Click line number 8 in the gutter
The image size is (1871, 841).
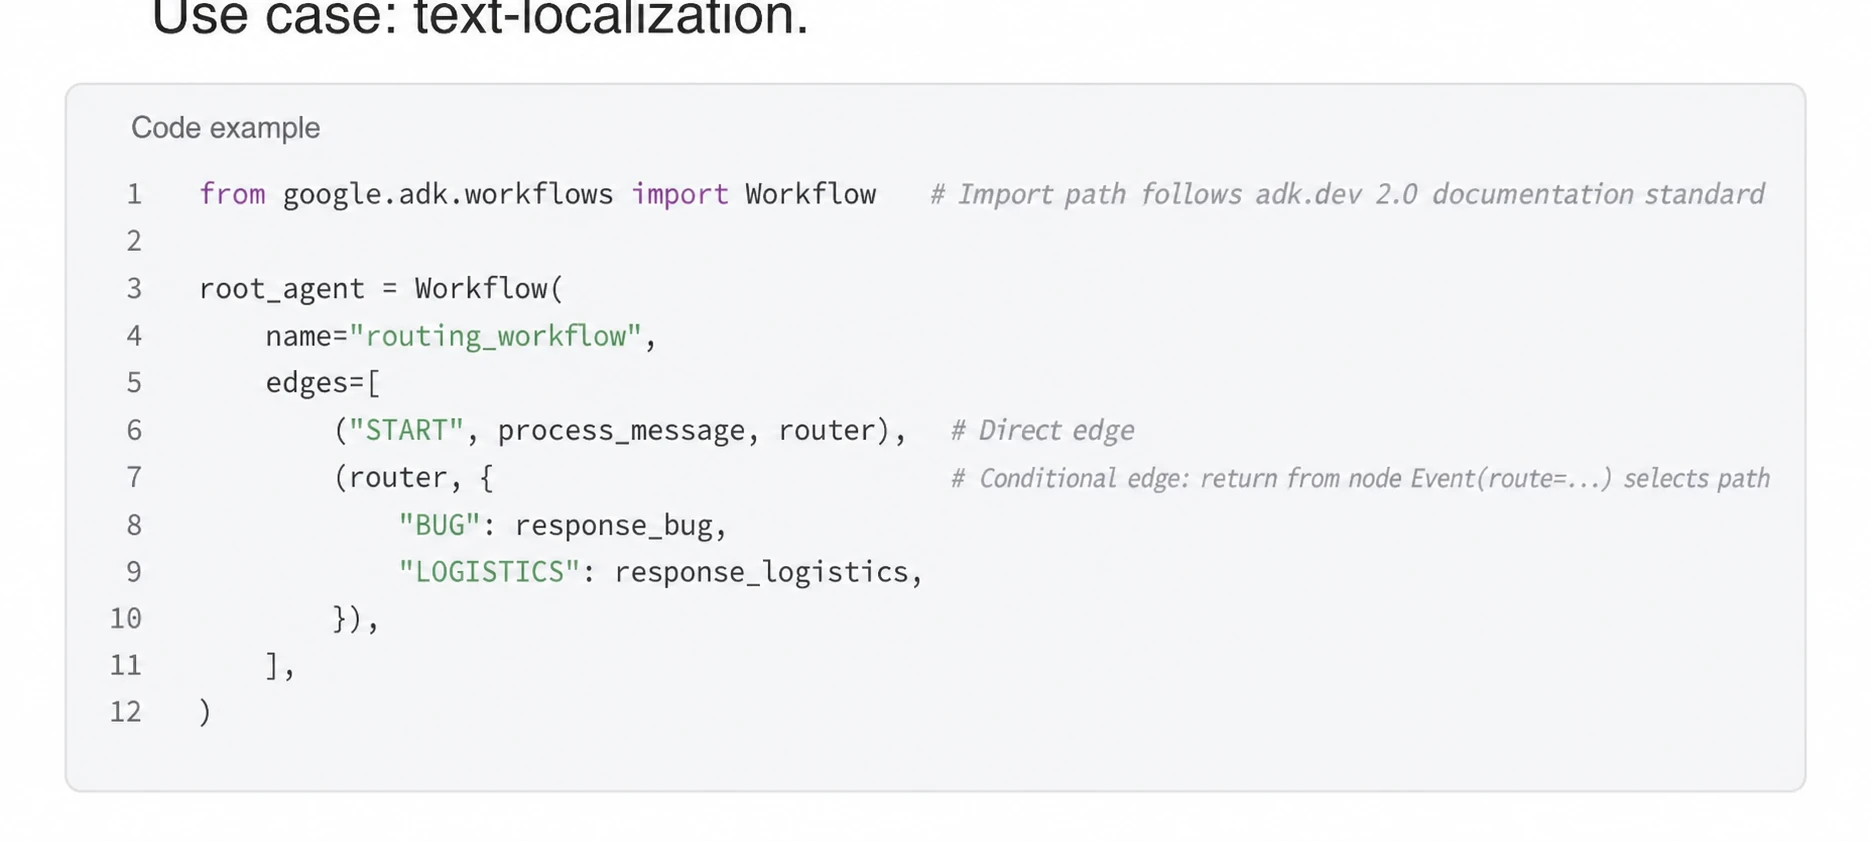(134, 525)
